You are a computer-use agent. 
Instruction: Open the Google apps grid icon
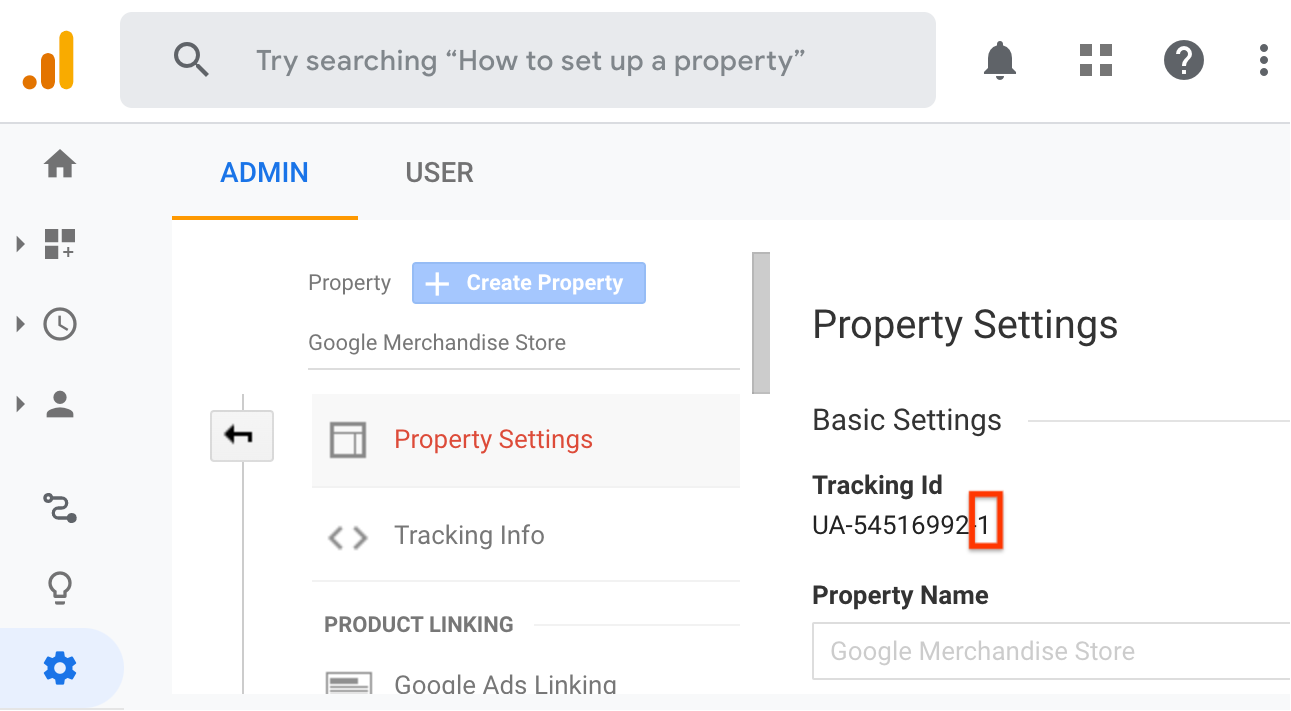tap(1095, 60)
